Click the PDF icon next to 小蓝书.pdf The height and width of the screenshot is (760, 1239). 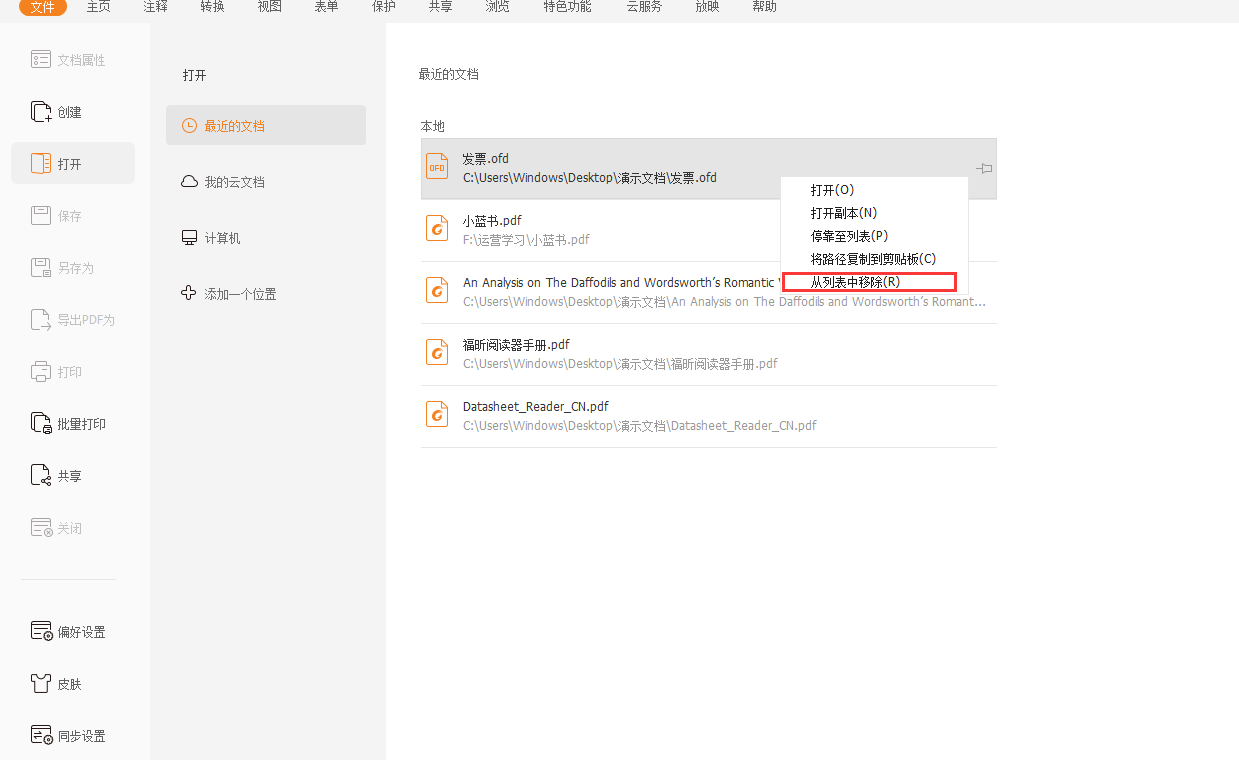[x=437, y=230]
